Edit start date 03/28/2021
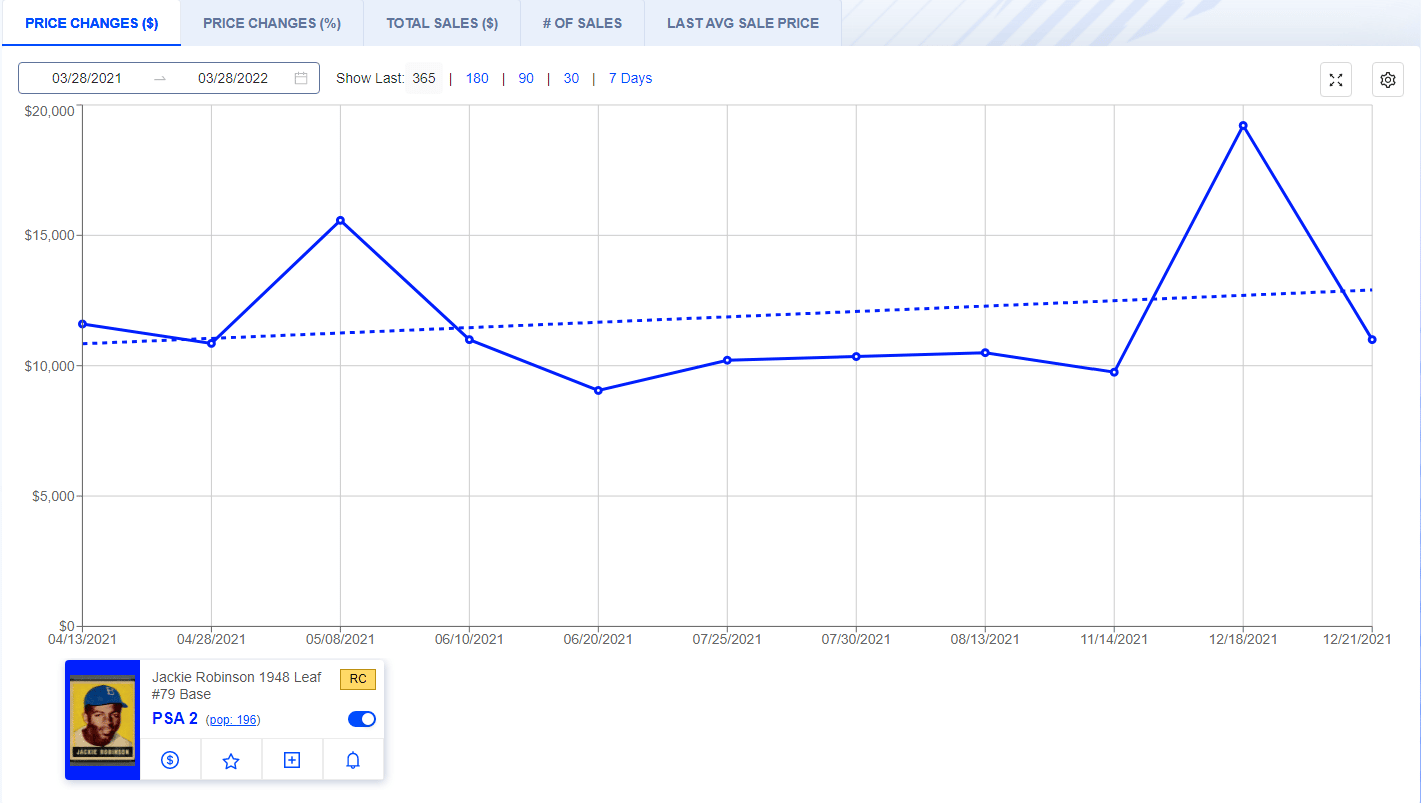 click(x=87, y=78)
